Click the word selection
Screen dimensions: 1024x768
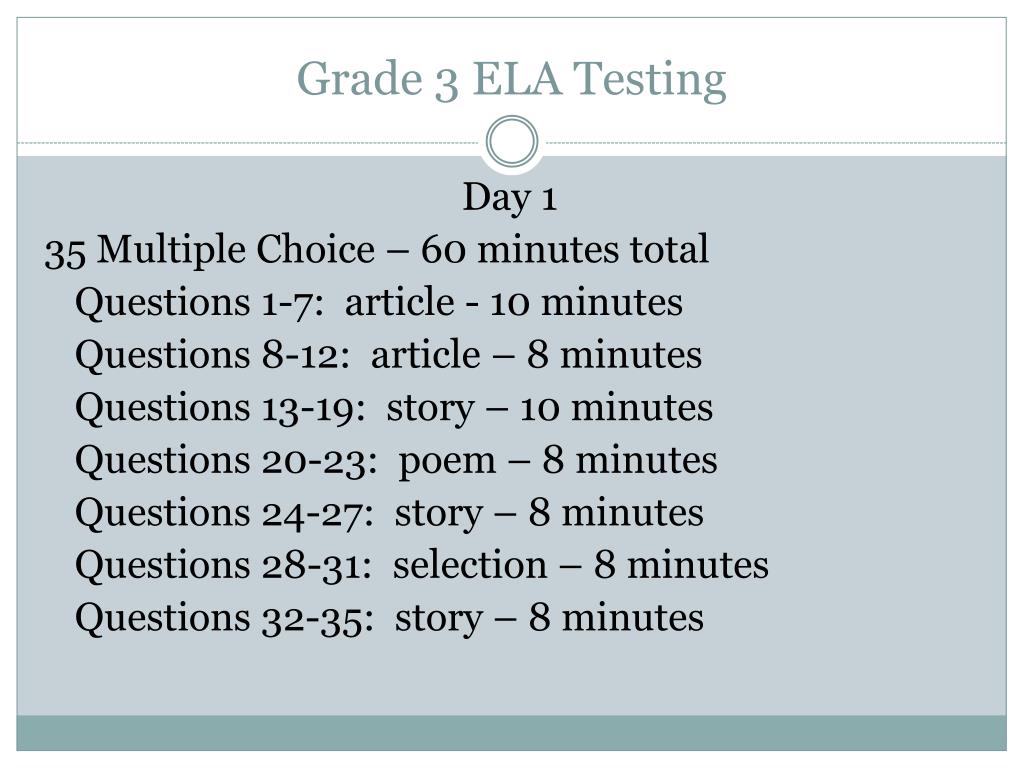(470, 565)
